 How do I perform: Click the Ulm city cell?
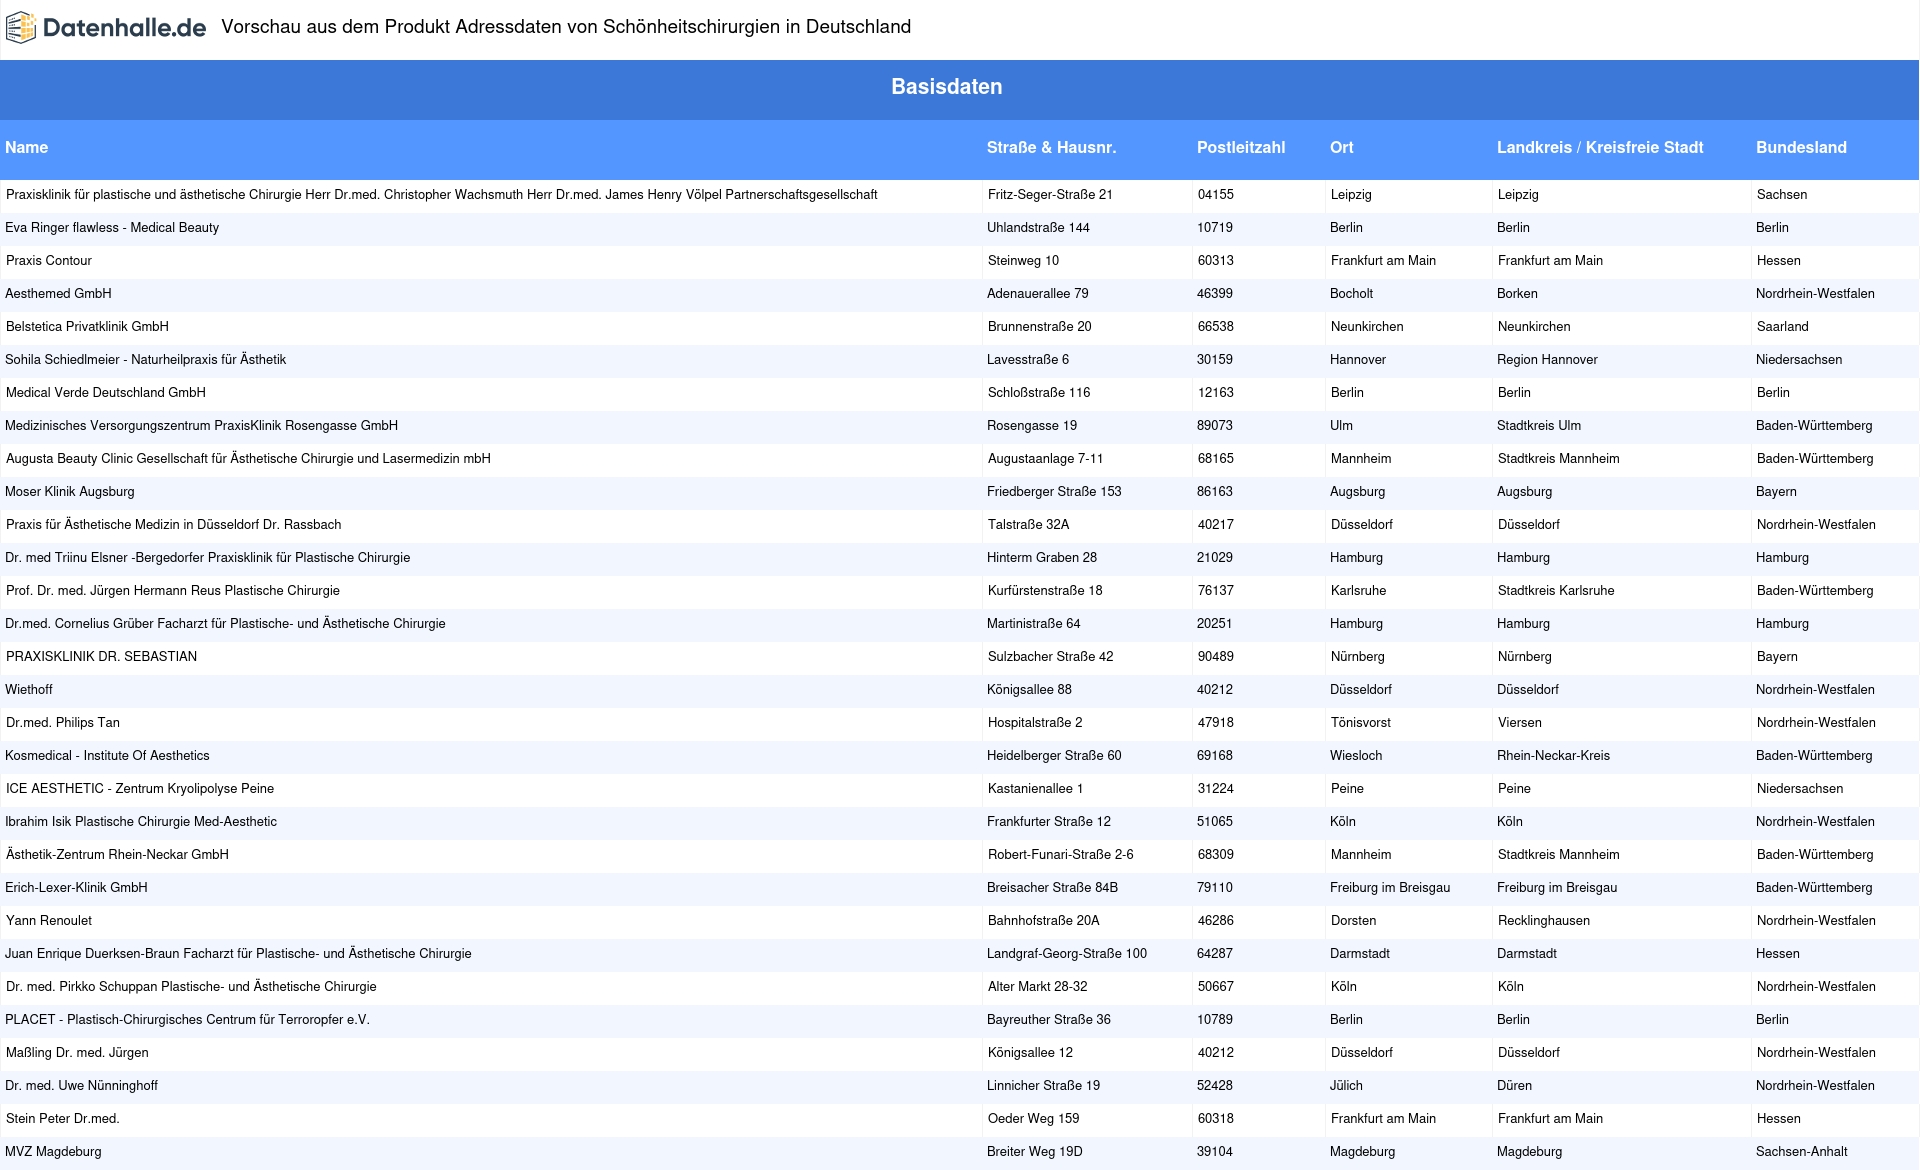1341,426
